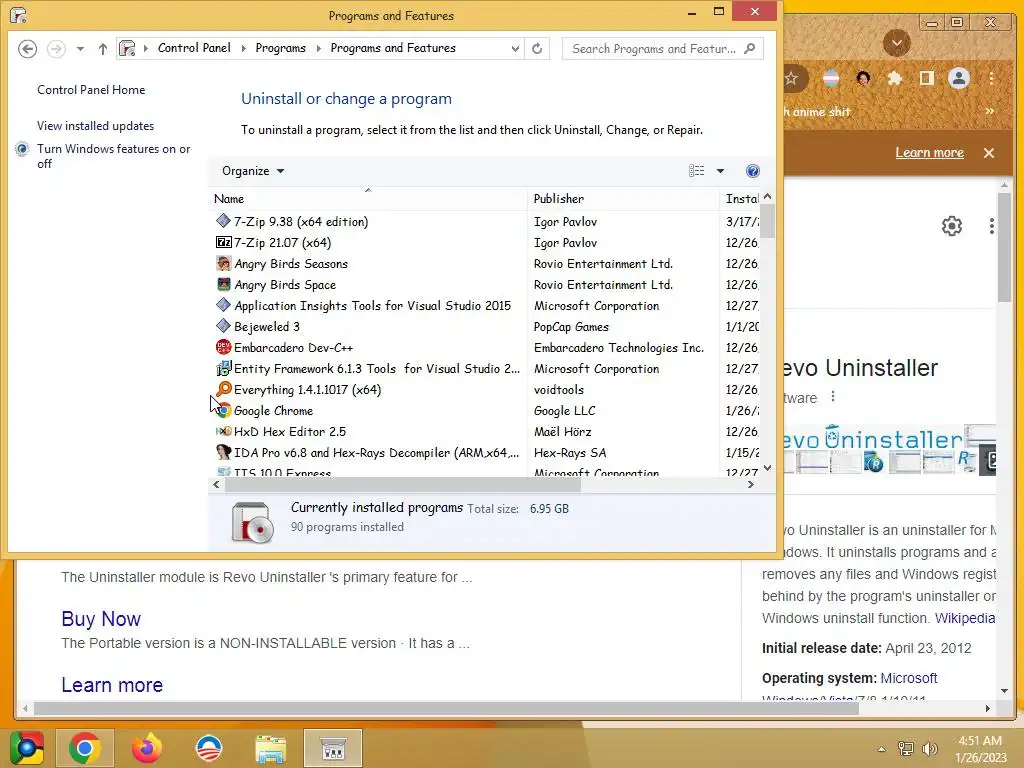Screen dimensions: 1024x768
Task: Select HxD Hex Editor 2.5 entry
Action: tap(289, 432)
